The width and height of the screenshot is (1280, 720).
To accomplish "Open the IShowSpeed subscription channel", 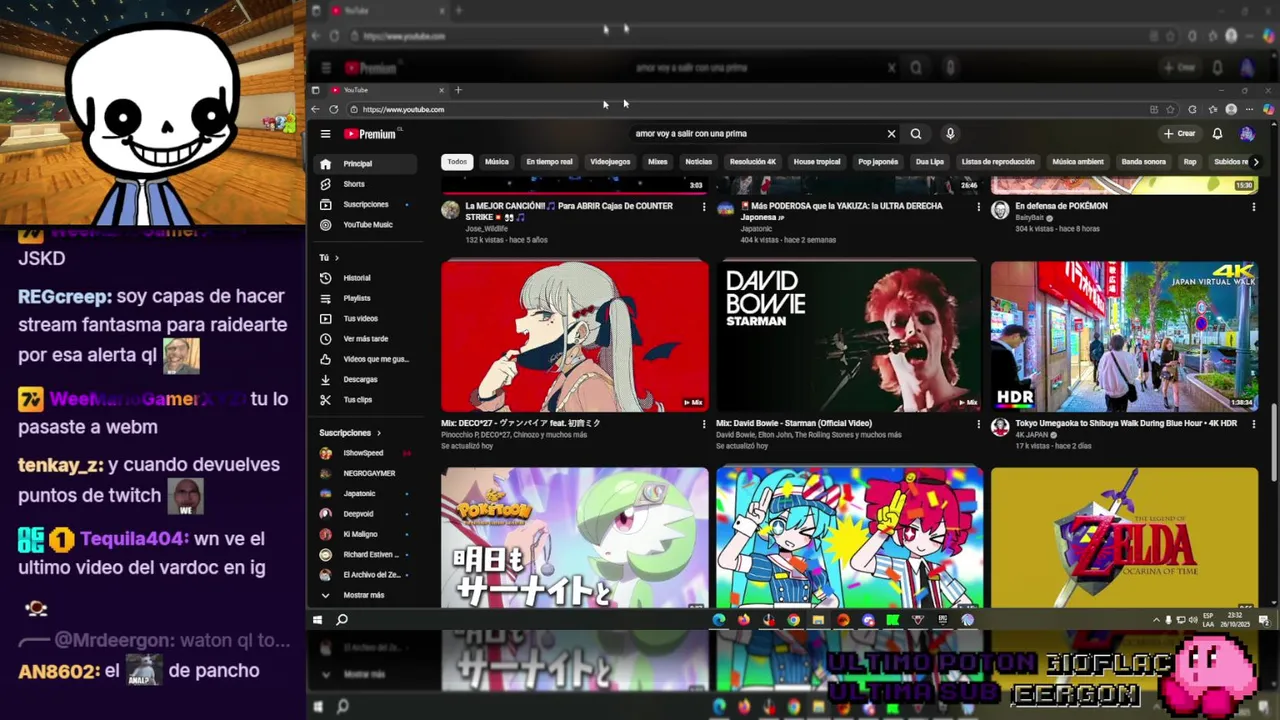I will [366, 453].
